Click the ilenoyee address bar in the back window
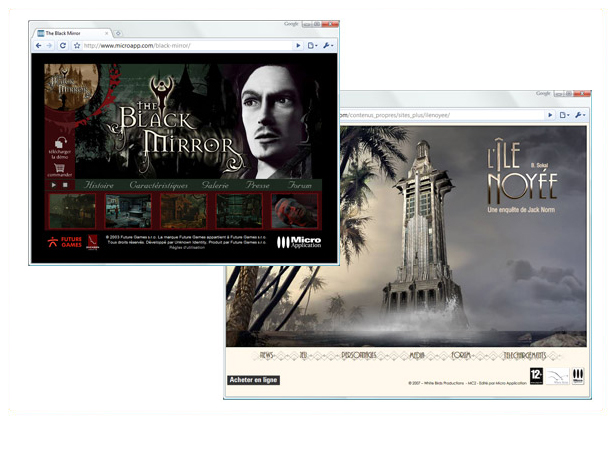Image resolution: width=612 pixels, height=450 pixels. pos(441,115)
